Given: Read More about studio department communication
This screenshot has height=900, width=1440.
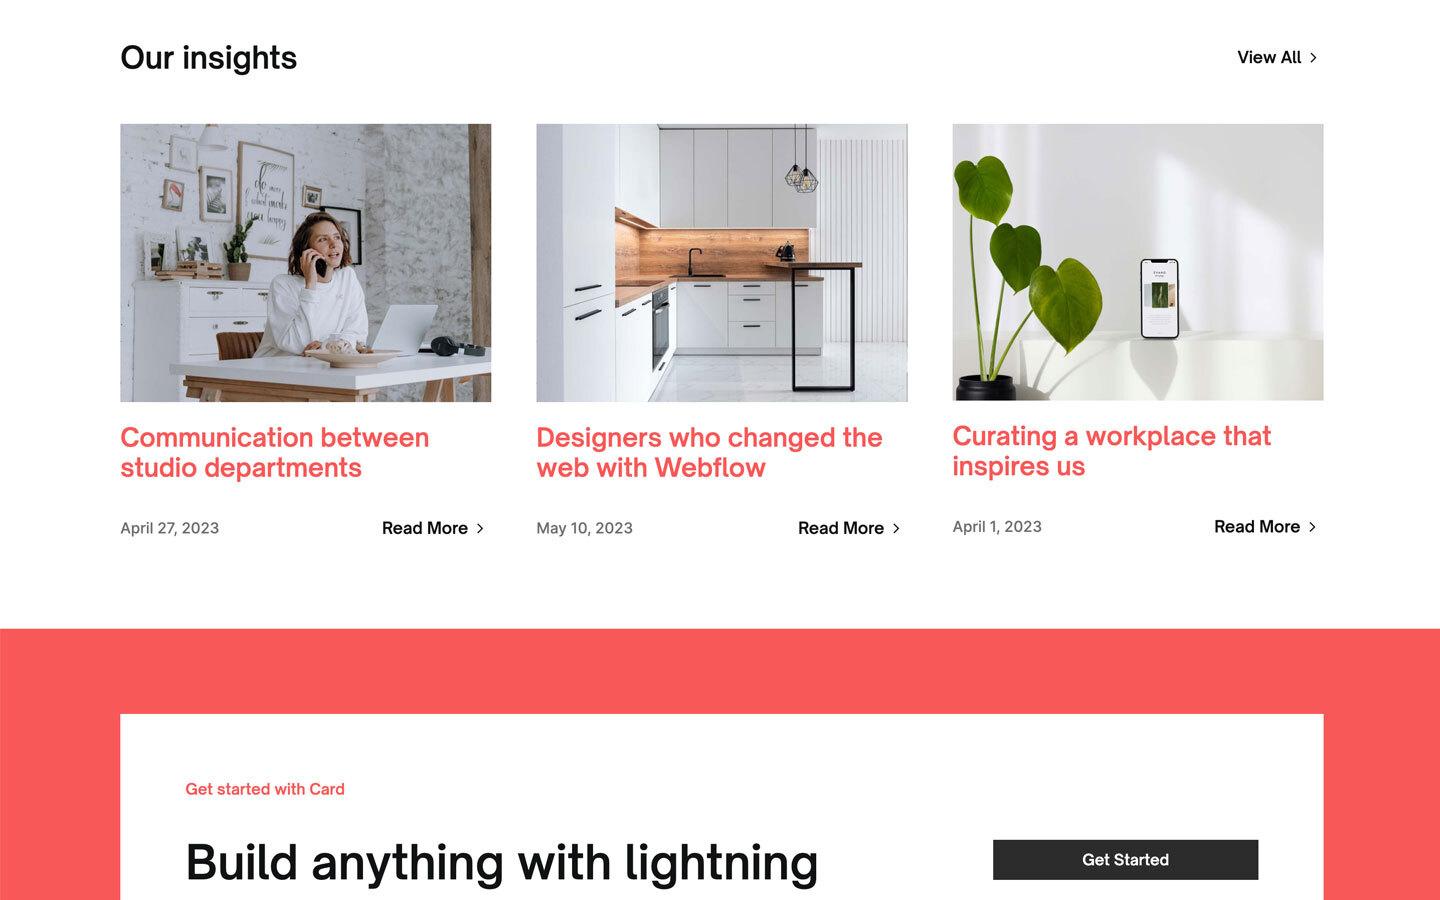Looking at the screenshot, I should click(x=424, y=528).
